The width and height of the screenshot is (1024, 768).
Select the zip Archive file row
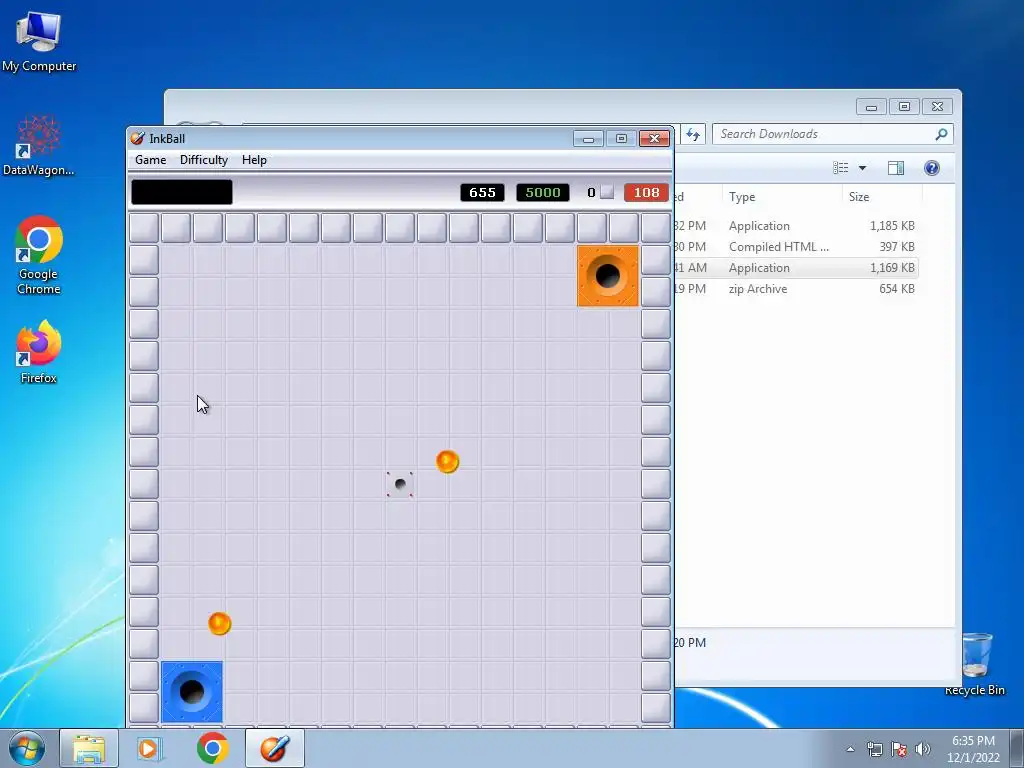[796, 289]
